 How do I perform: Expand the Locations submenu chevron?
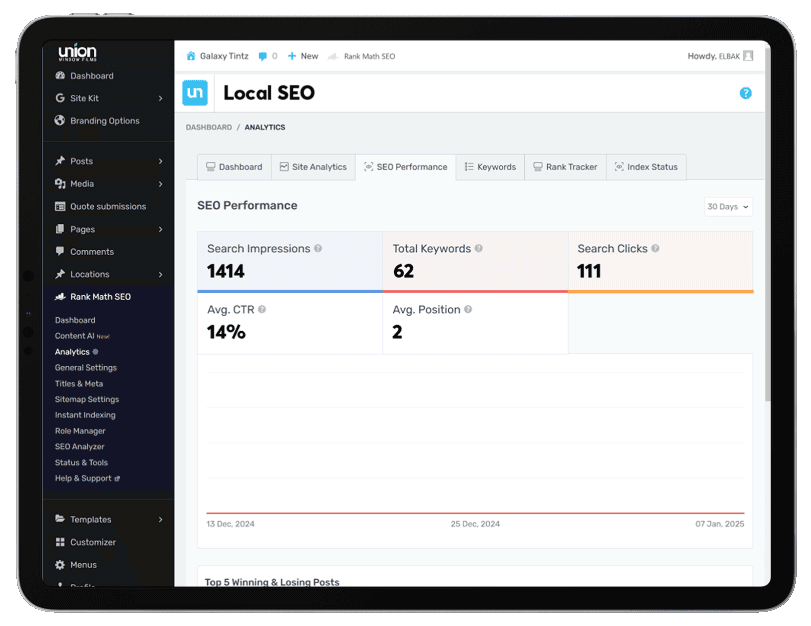[x=160, y=274]
